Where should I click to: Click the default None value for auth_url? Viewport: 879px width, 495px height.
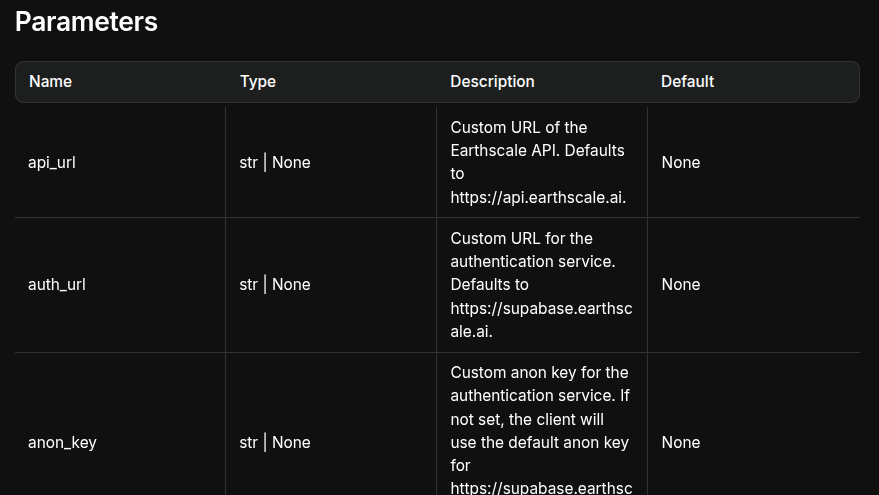[x=680, y=284]
